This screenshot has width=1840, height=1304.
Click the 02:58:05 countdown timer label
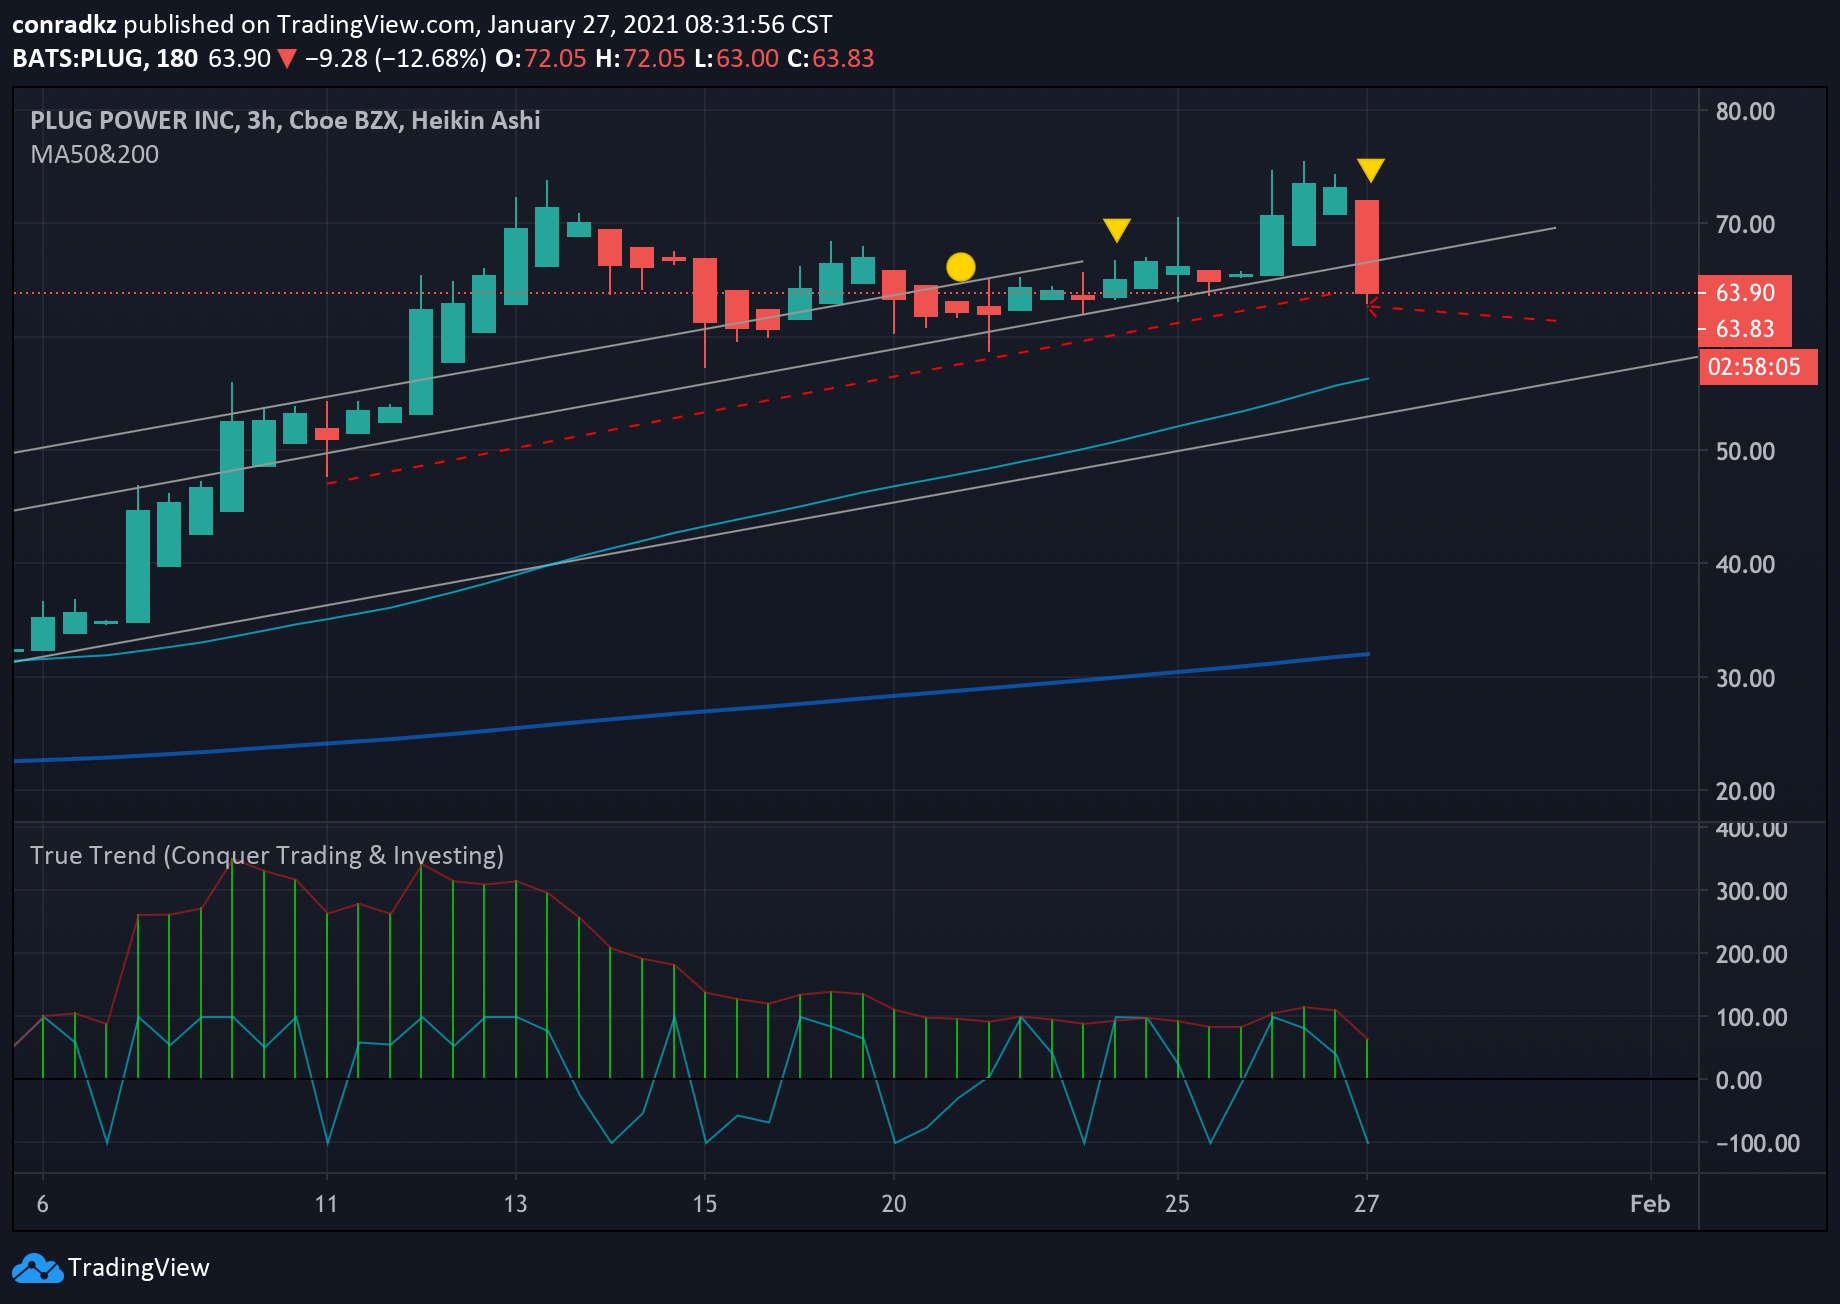pos(1757,367)
